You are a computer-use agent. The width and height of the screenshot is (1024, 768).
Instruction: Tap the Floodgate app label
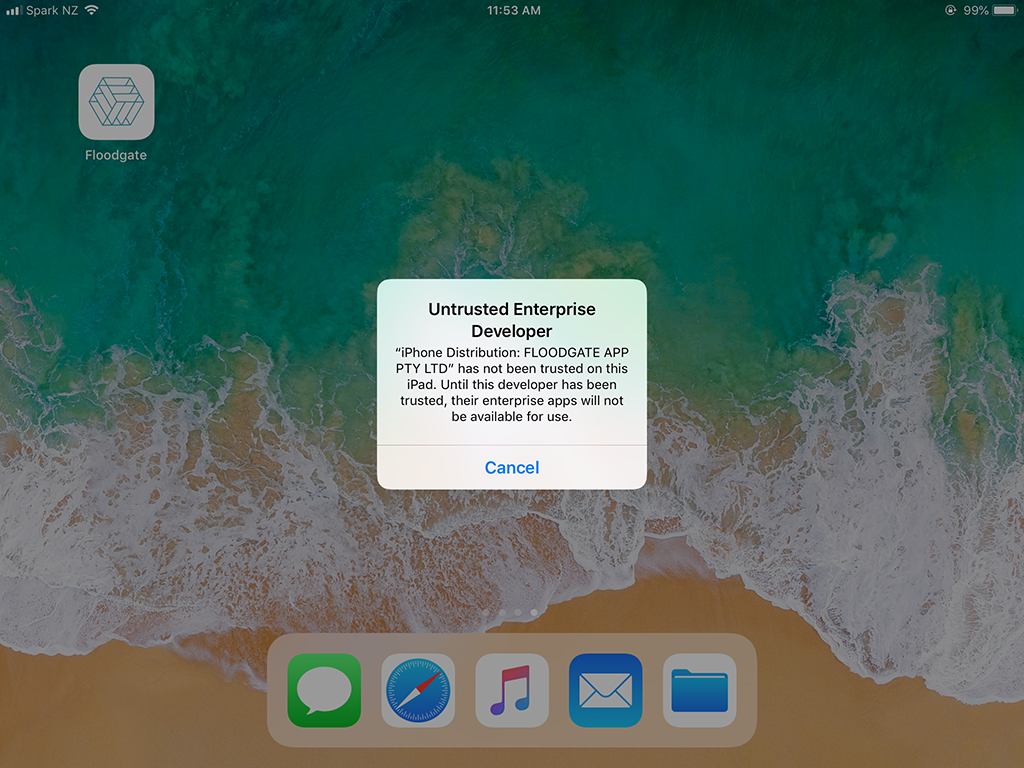point(116,155)
